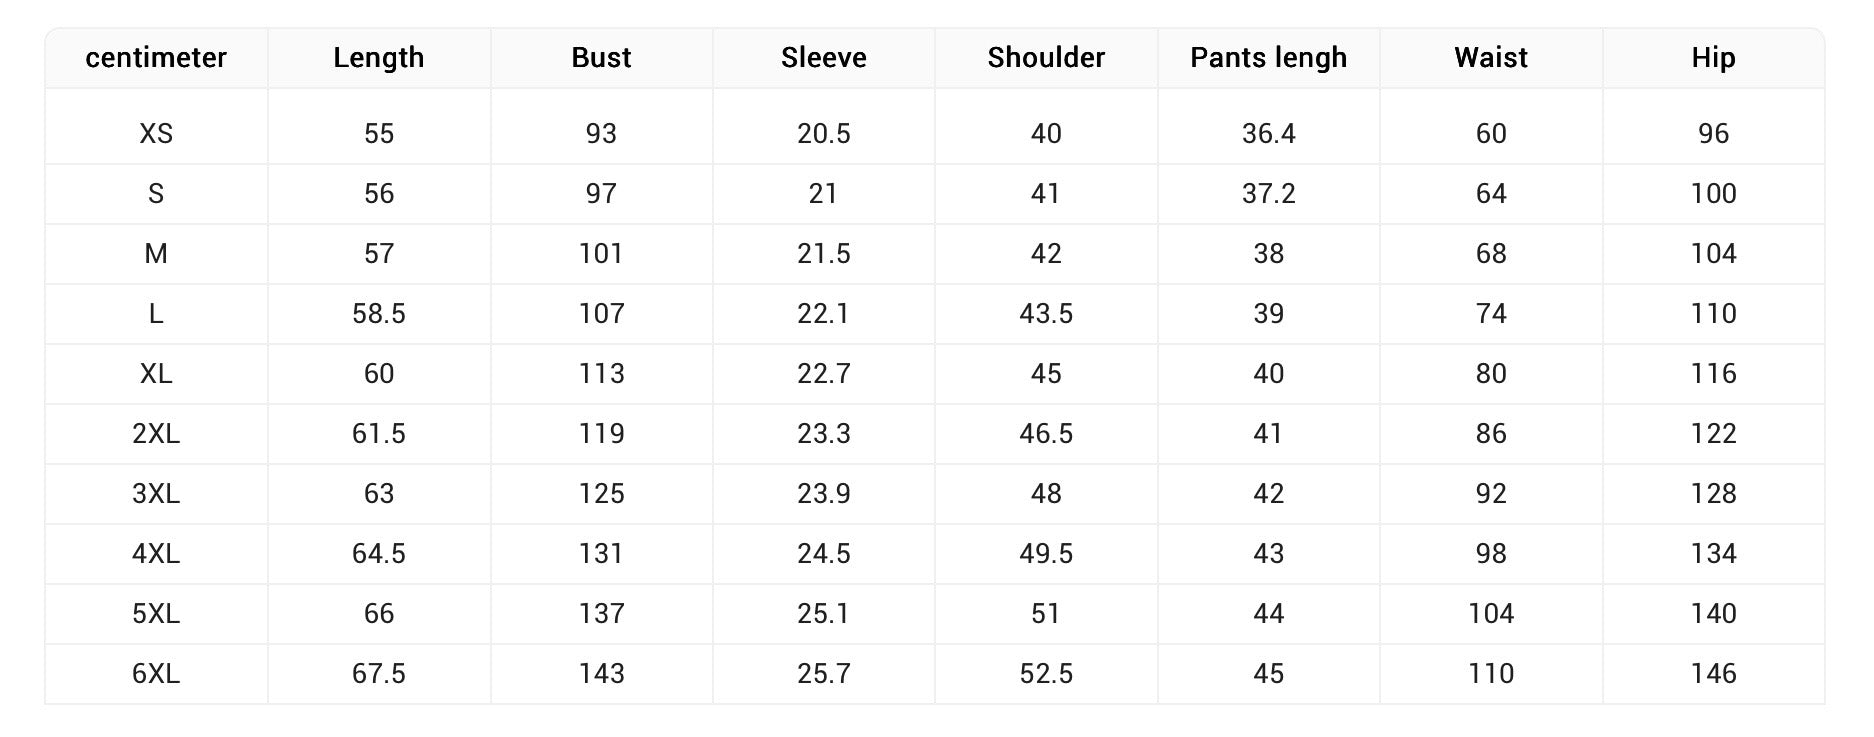
Task: Click Hip value 140 for 5XL
Action: pos(1713,614)
